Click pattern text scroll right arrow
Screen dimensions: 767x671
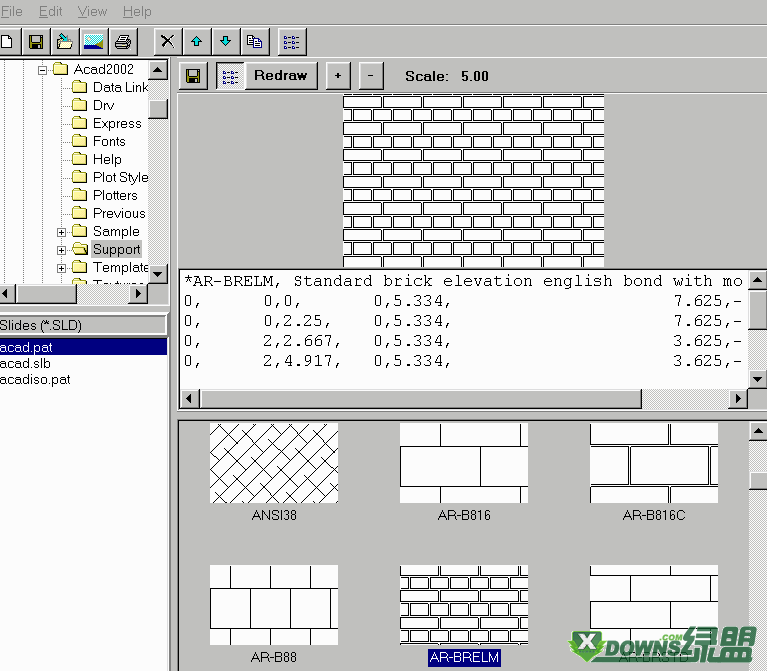tap(738, 399)
